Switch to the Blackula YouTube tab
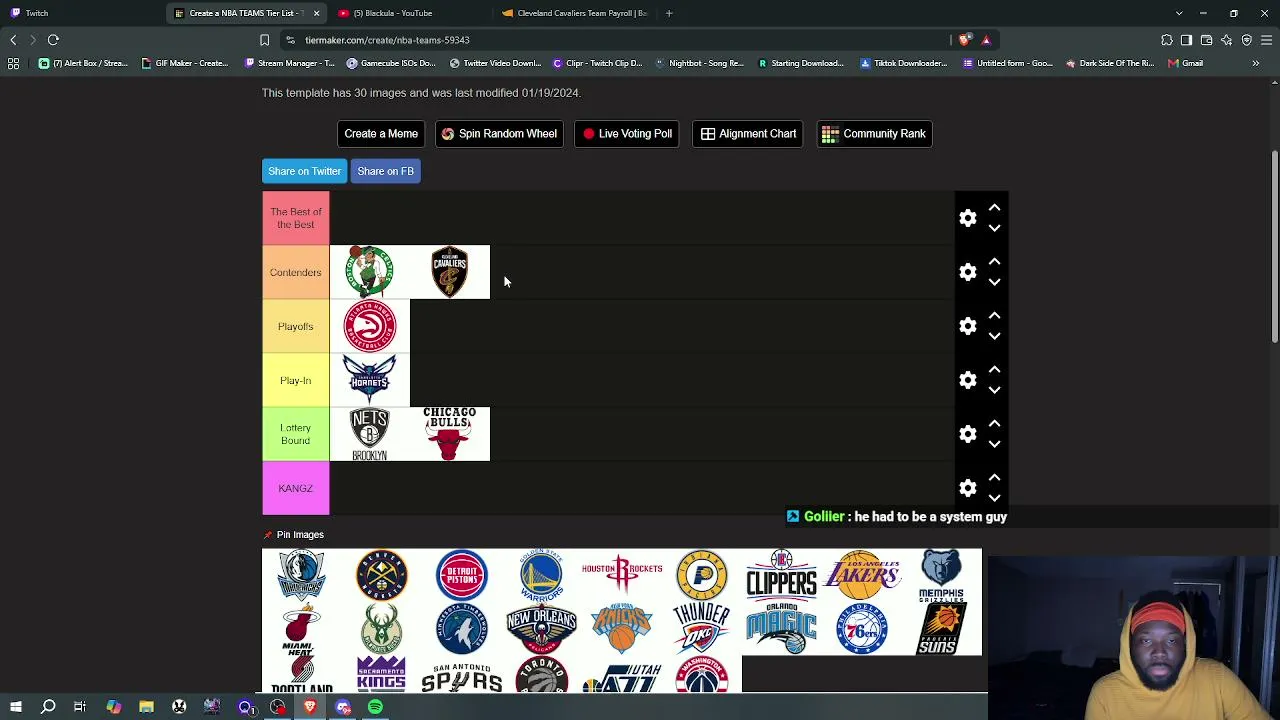1280x720 pixels. click(x=410, y=13)
